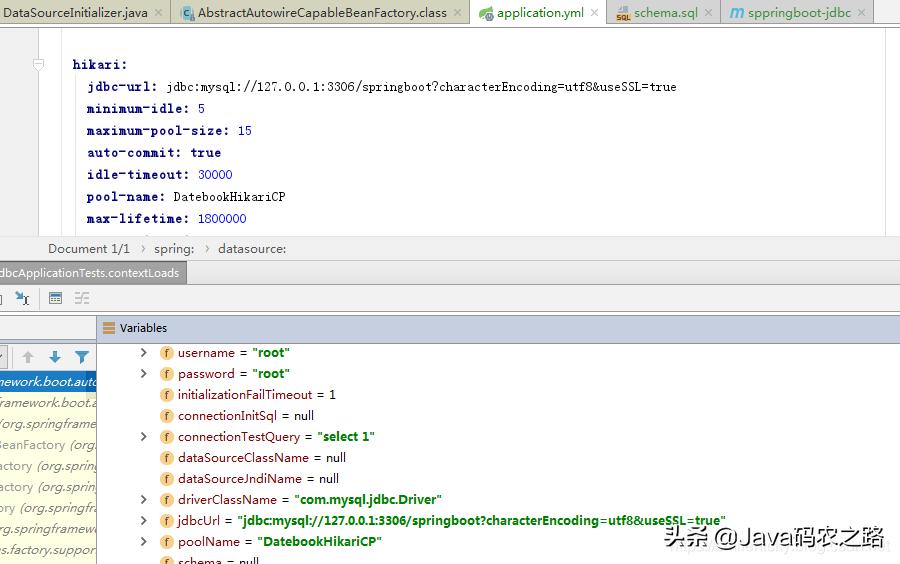Click the pool-name: DatebookHikariCP line

(186, 197)
